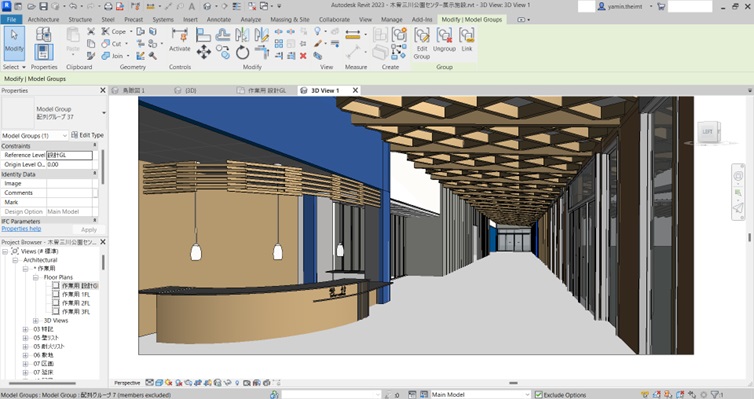Tick the checkbox beside floor plan 作業用 2FL

[56, 303]
